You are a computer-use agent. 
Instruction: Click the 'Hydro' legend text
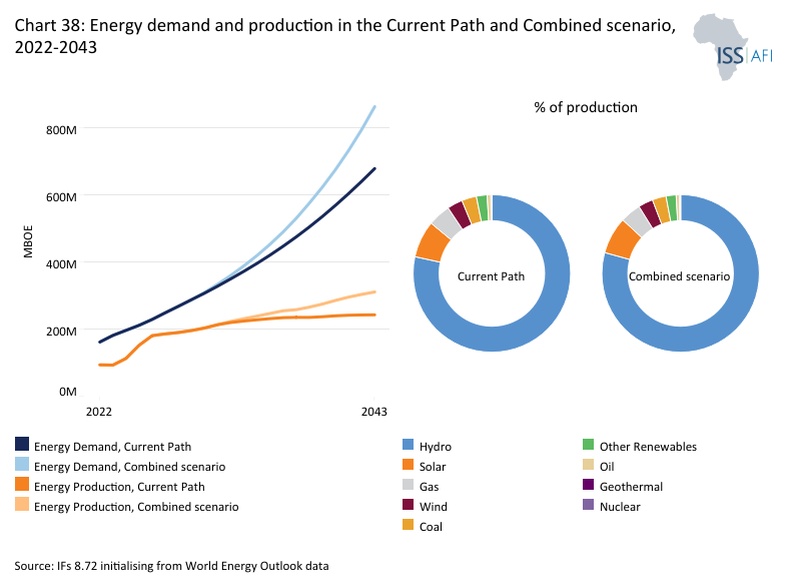(435, 447)
